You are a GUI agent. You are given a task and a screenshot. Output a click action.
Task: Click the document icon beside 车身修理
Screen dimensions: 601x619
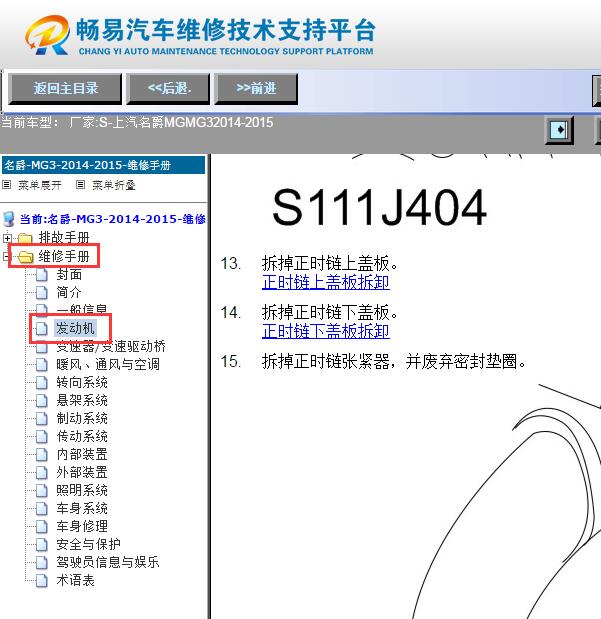pos(41,526)
